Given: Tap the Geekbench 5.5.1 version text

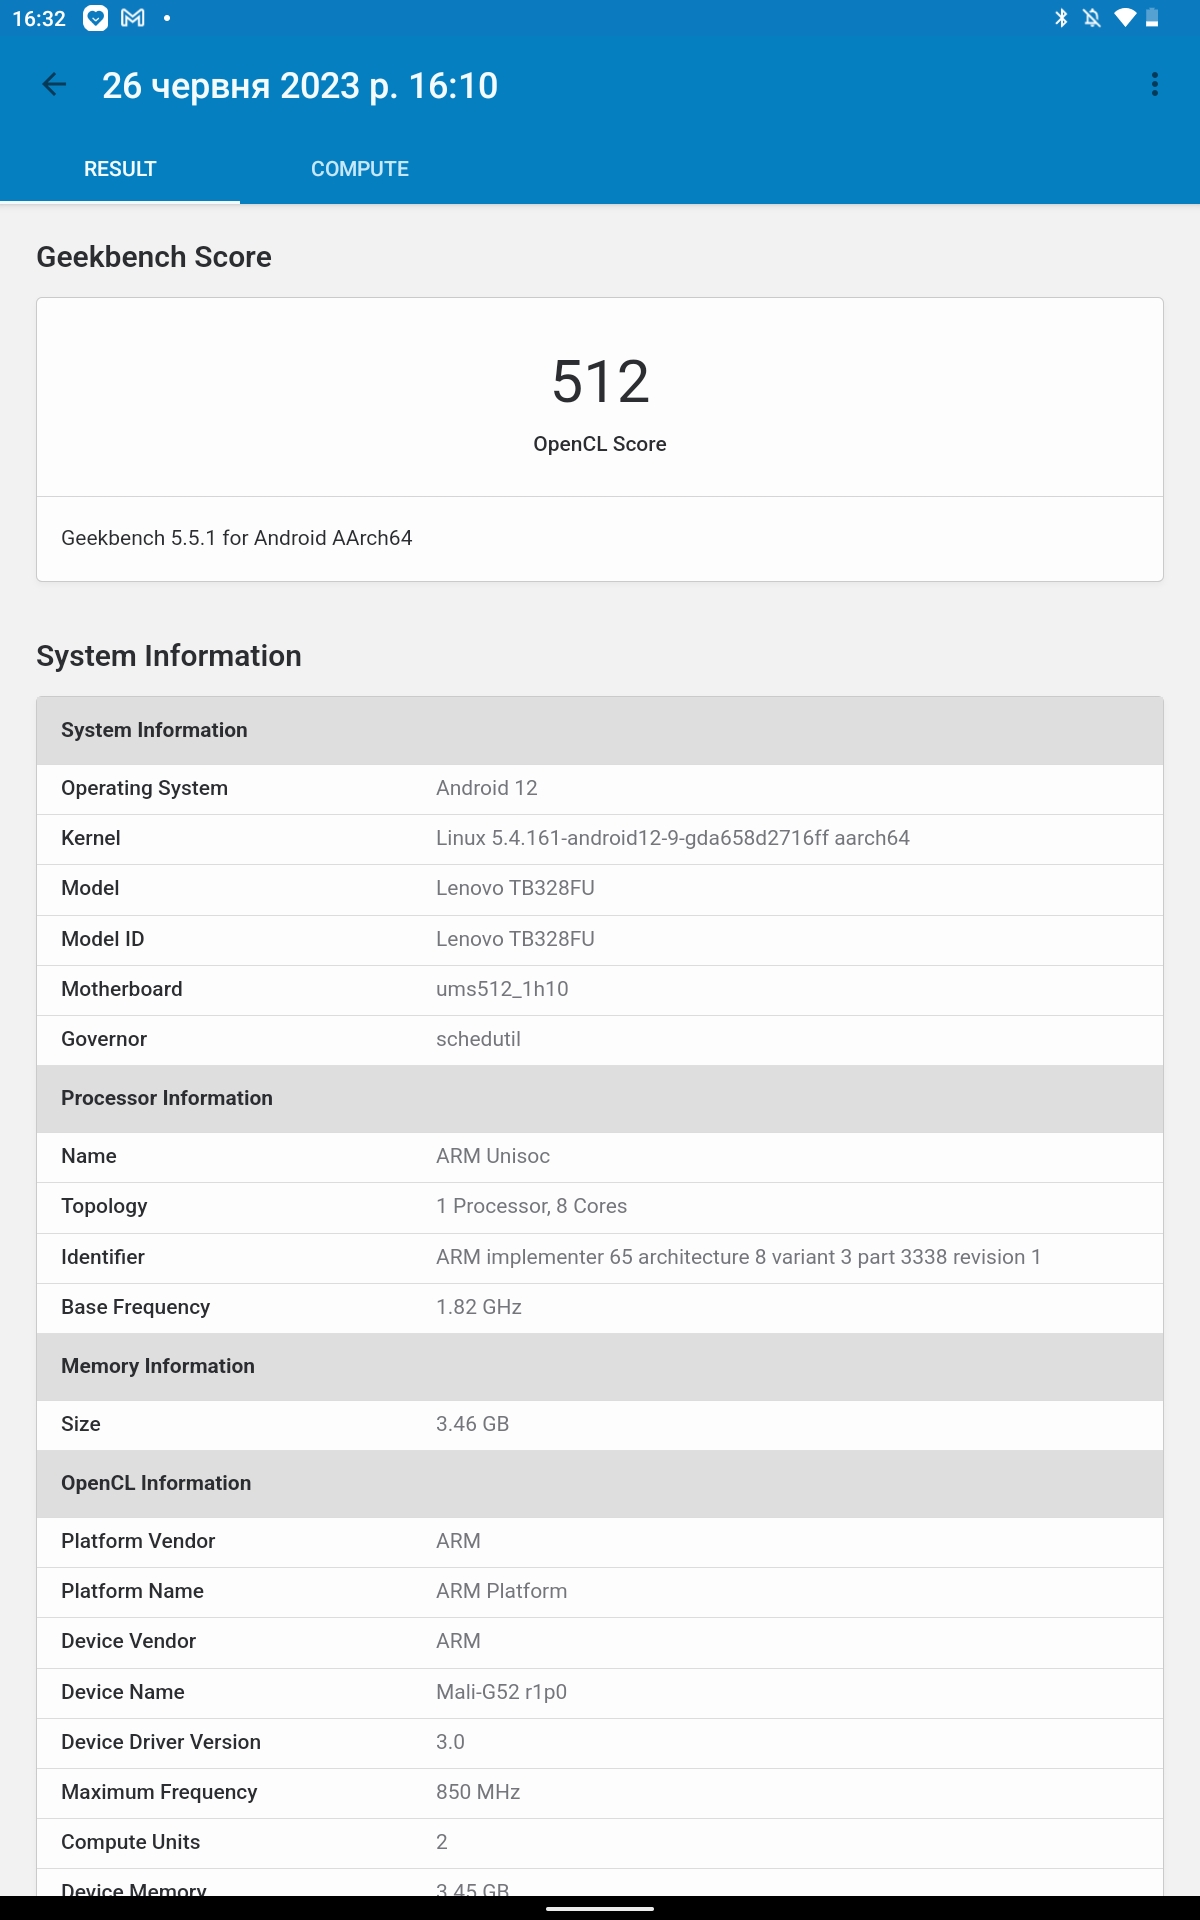Looking at the screenshot, I should pos(237,538).
